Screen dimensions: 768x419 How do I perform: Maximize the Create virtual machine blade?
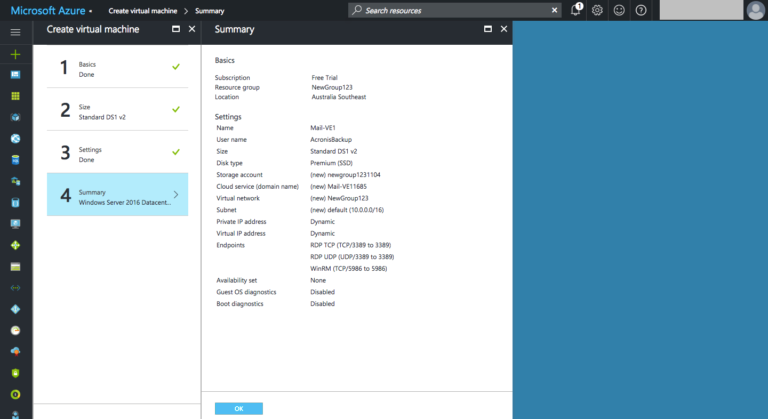(x=176, y=29)
